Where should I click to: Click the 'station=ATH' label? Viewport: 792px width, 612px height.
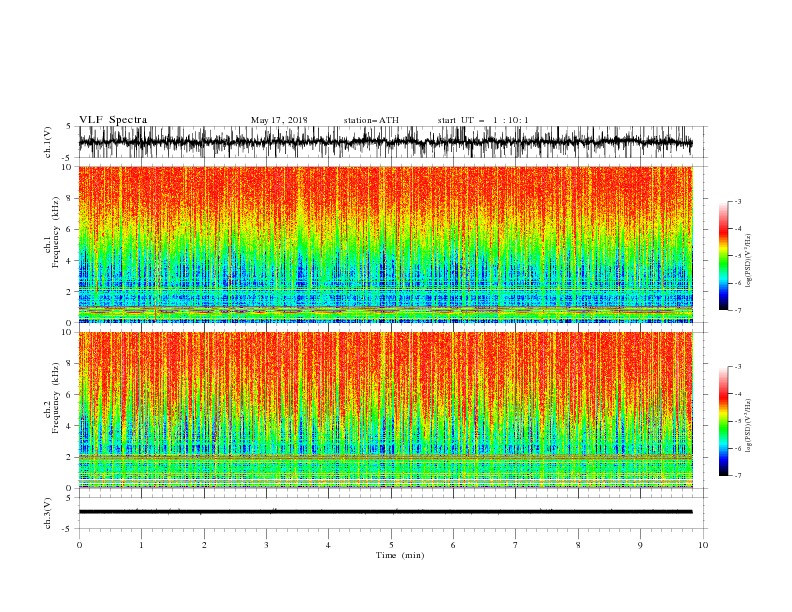pyautogui.click(x=371, y=120)
